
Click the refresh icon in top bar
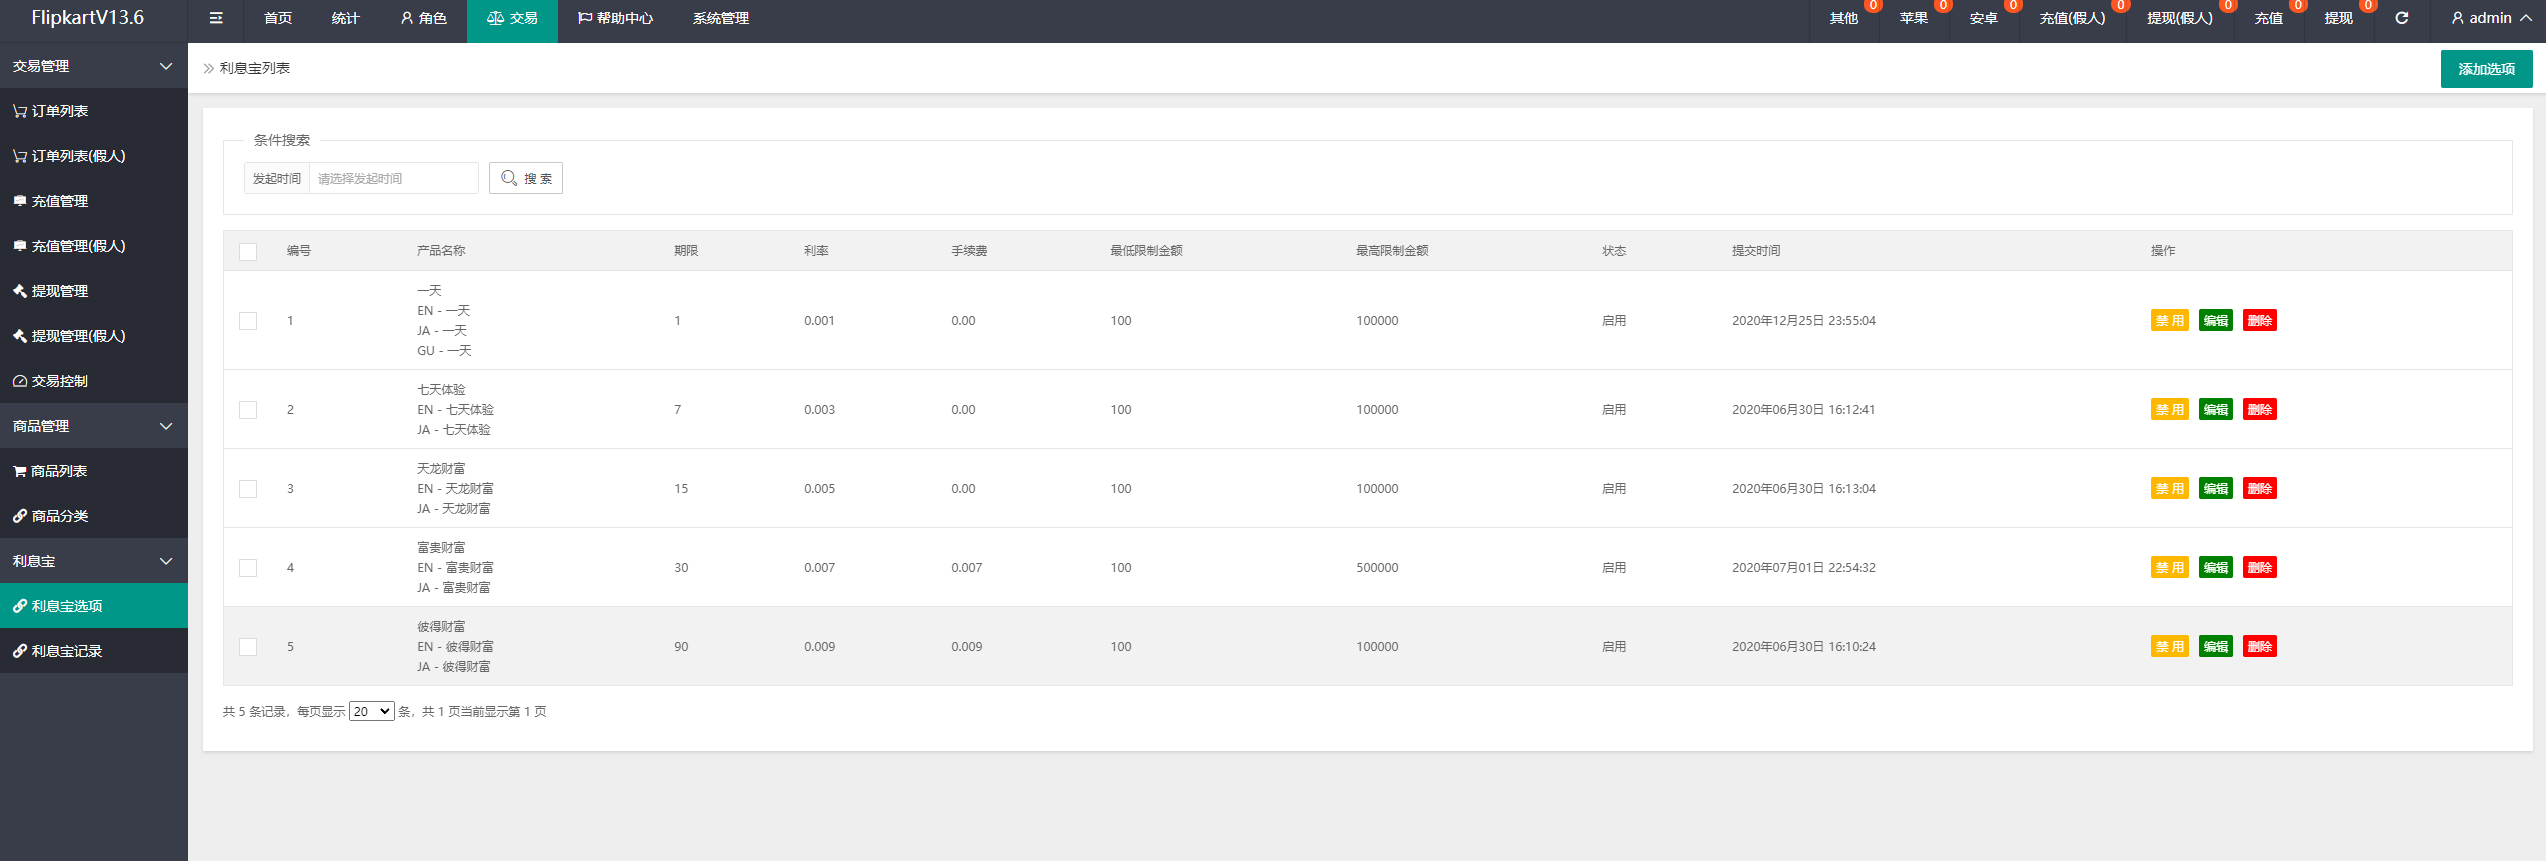2401,18
